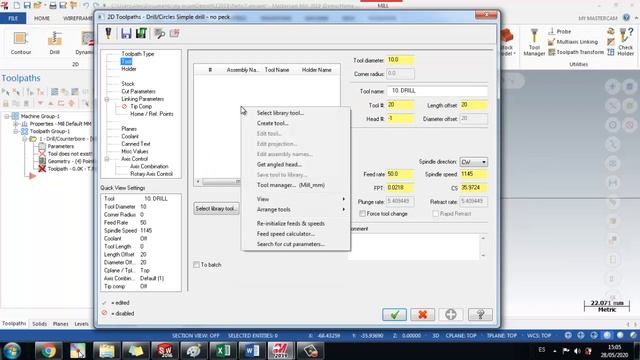Expand the Properties - Mill Default node

(x=16, y=124)
